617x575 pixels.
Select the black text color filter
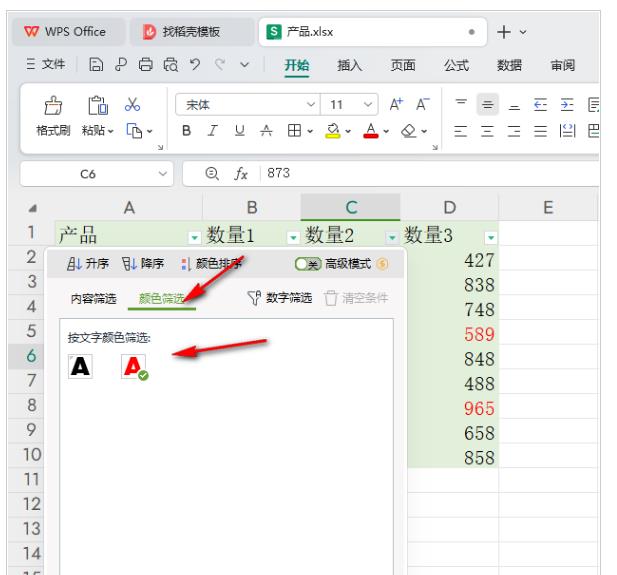coord(80,366)
